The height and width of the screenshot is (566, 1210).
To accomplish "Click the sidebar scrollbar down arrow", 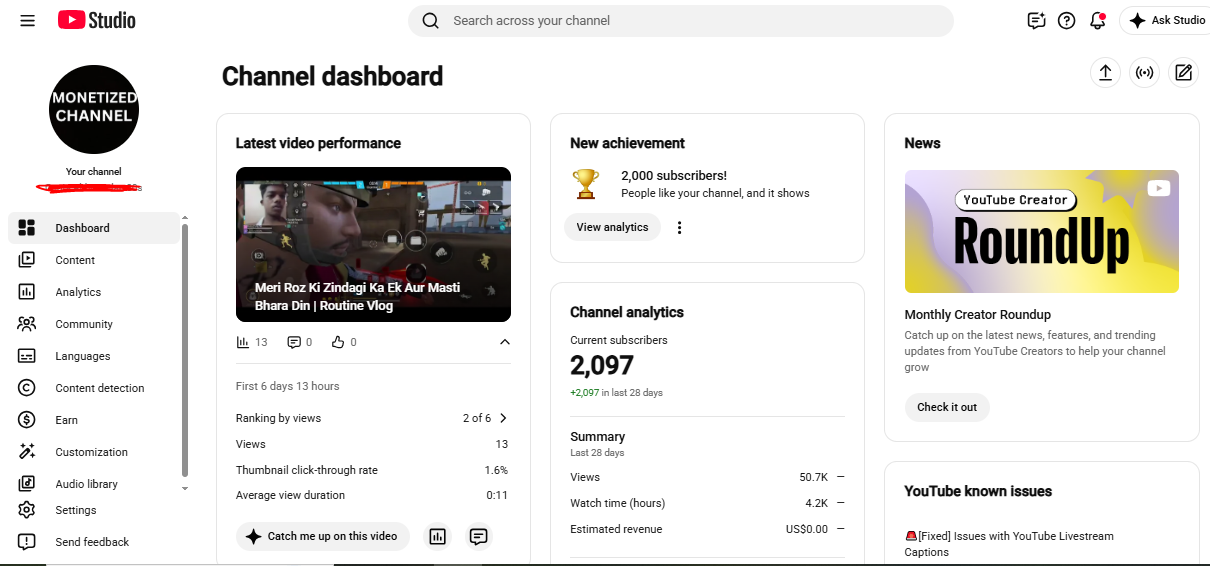I will [184, 489].
